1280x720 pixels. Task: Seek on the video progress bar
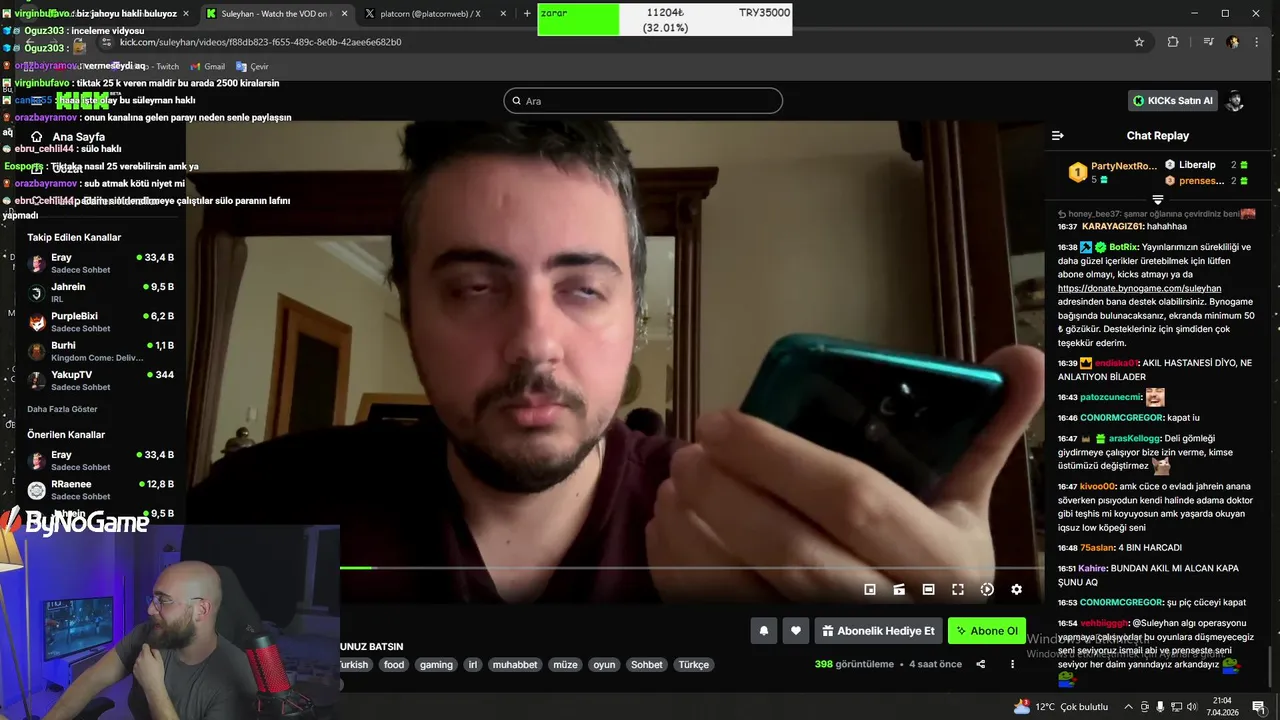[x=692, y=568]
